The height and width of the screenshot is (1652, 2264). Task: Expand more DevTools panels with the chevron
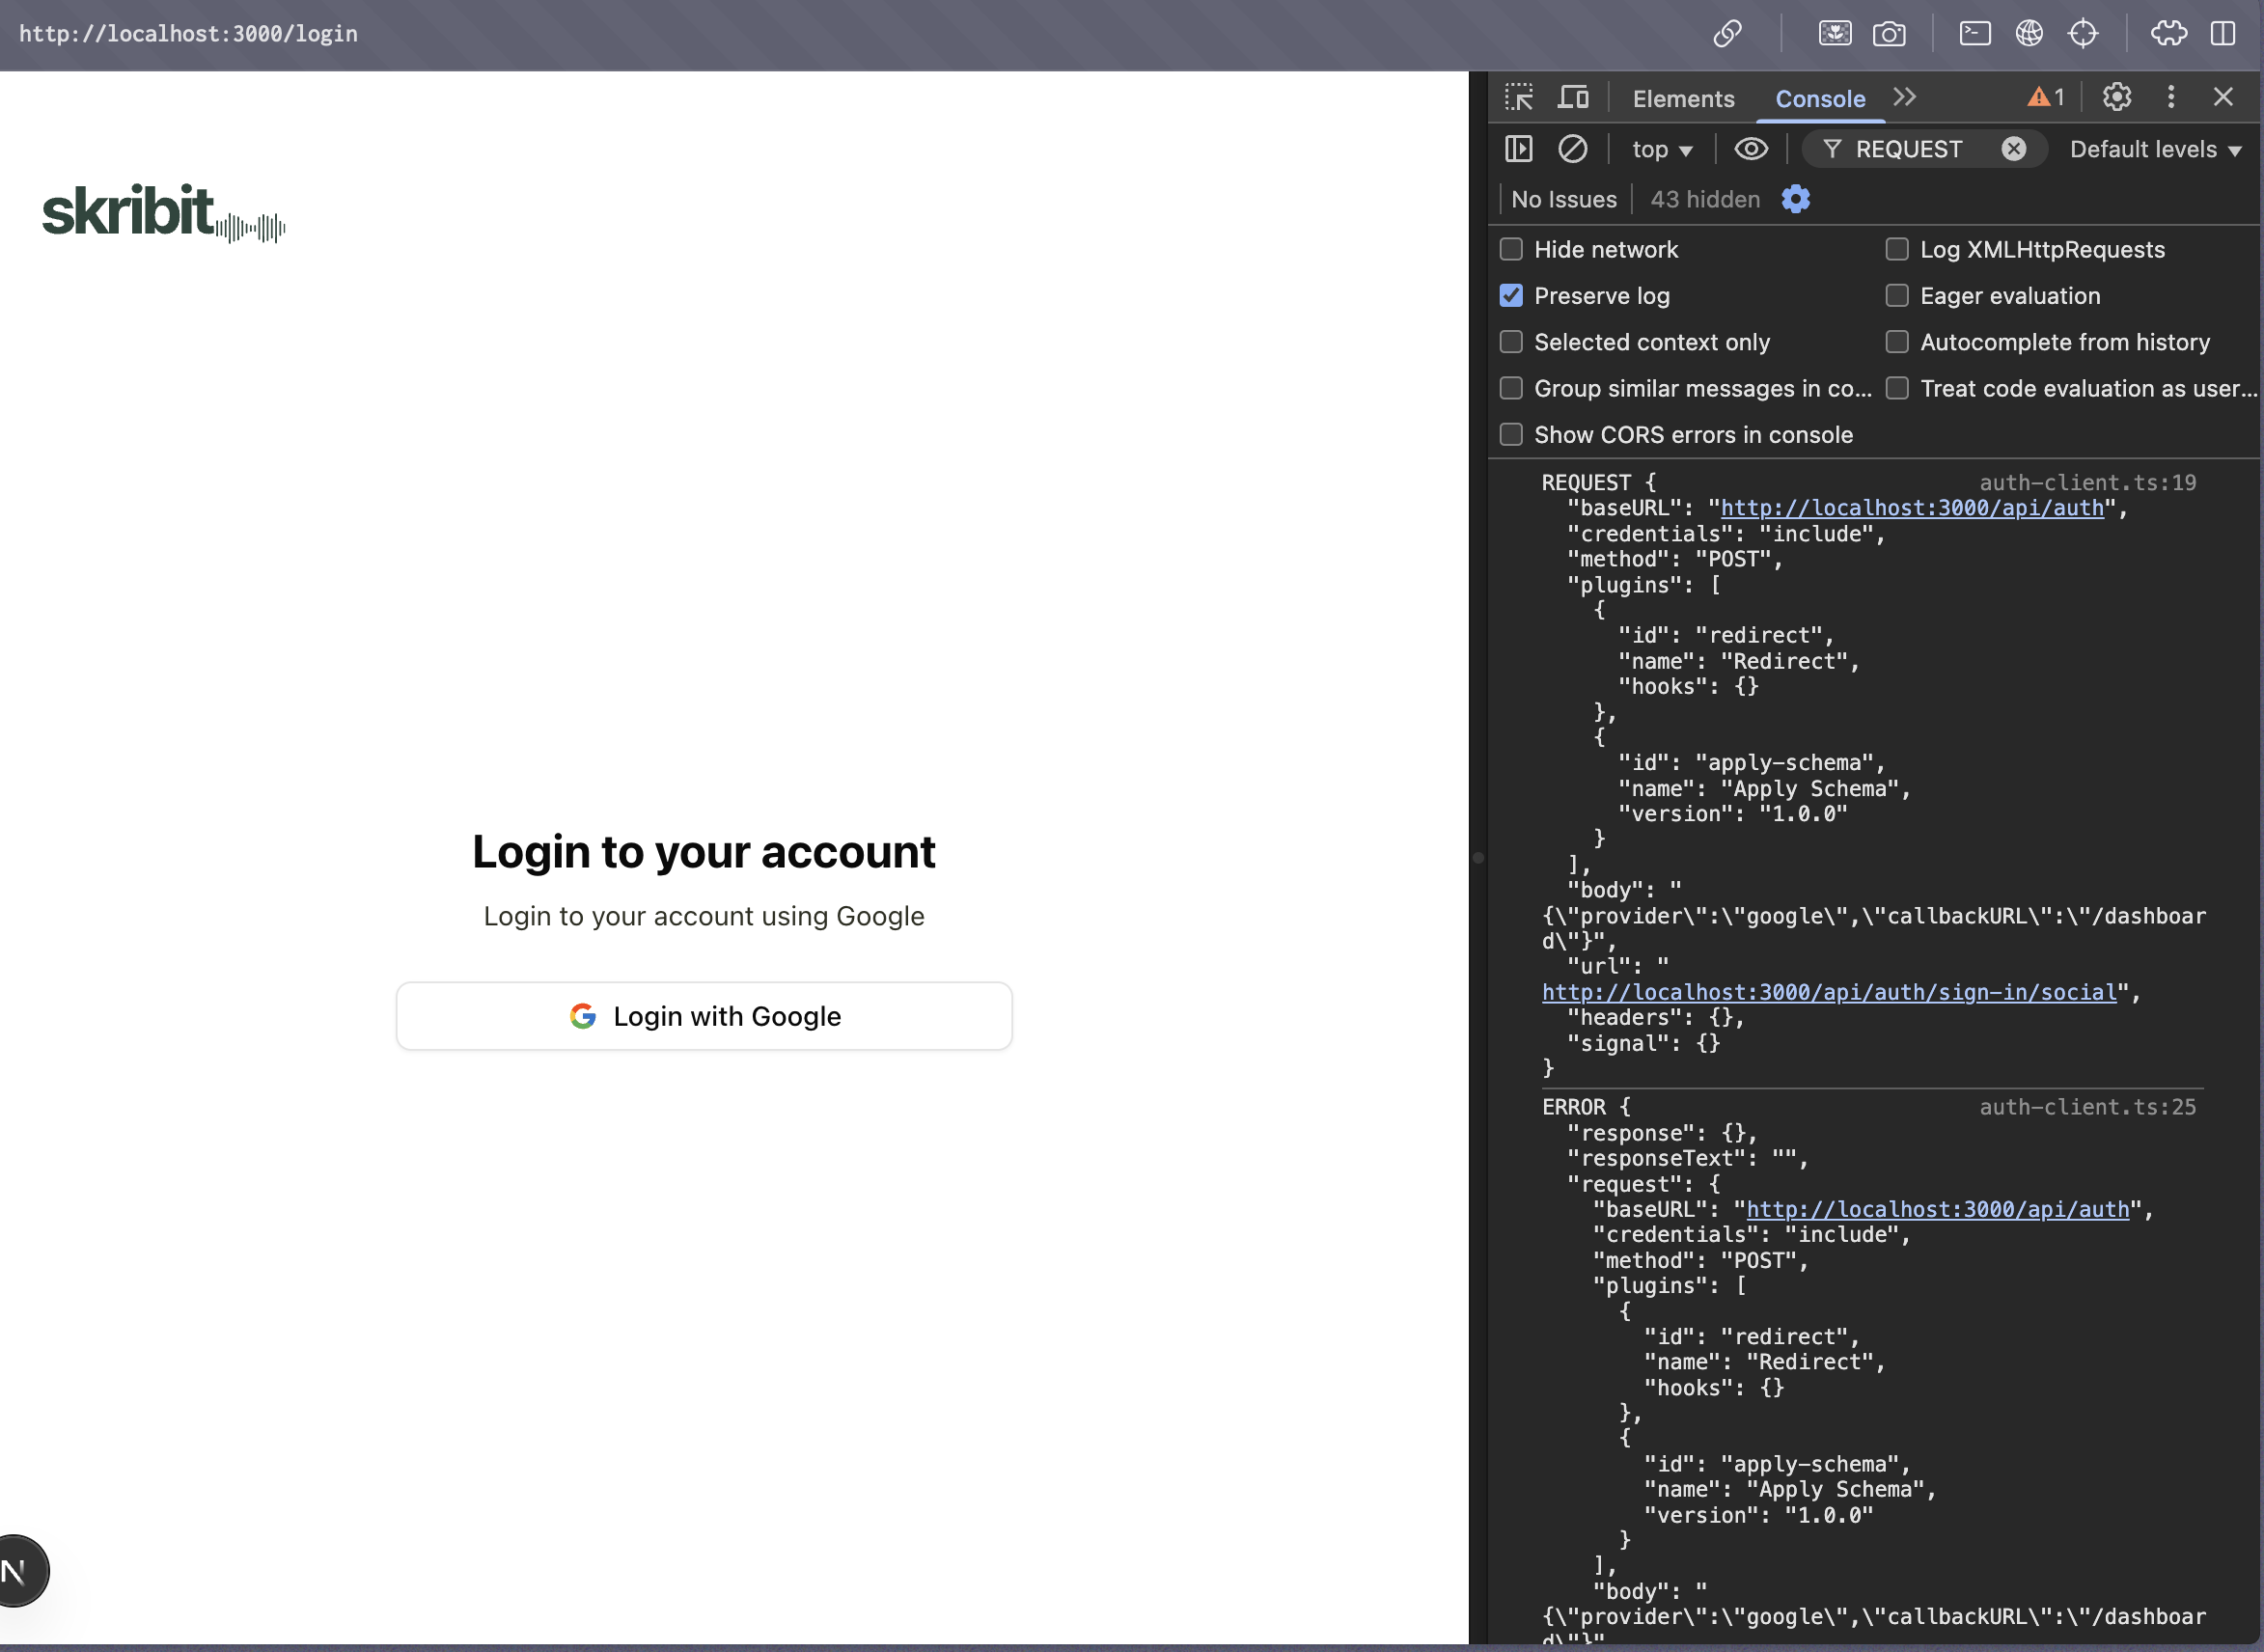tap(1905, 97)
